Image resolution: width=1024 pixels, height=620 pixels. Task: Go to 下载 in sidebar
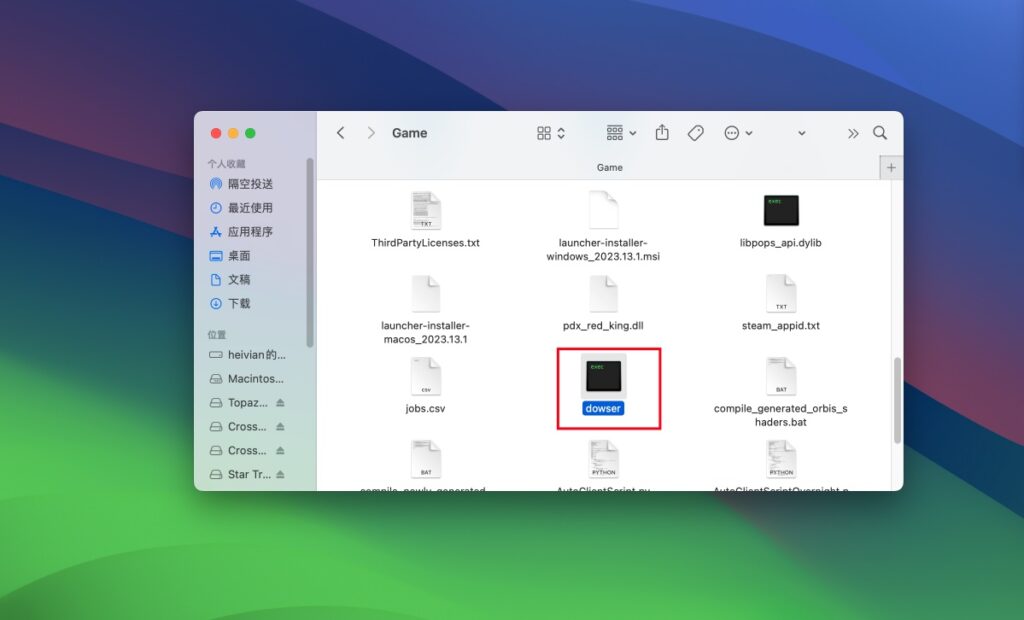pyautogui.click(x=238, y=303)
